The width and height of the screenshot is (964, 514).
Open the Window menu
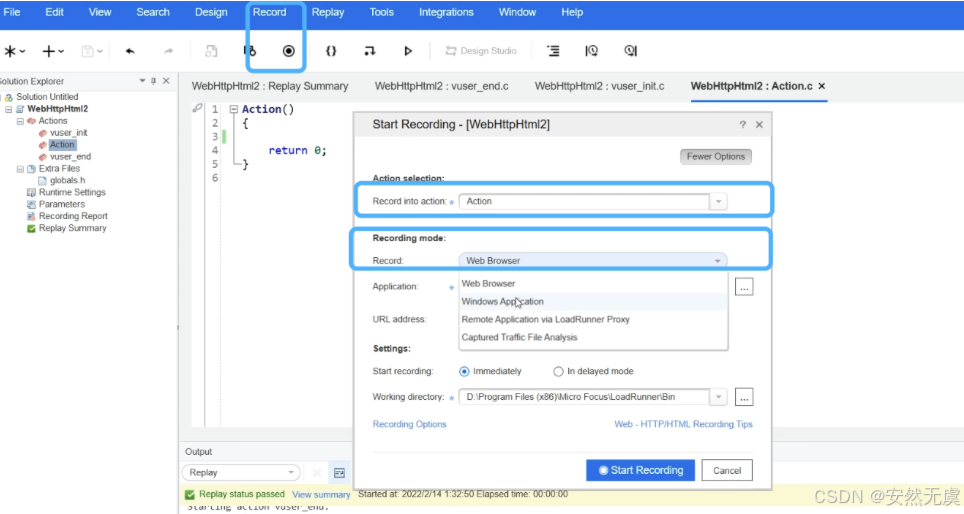coord(517,12)
